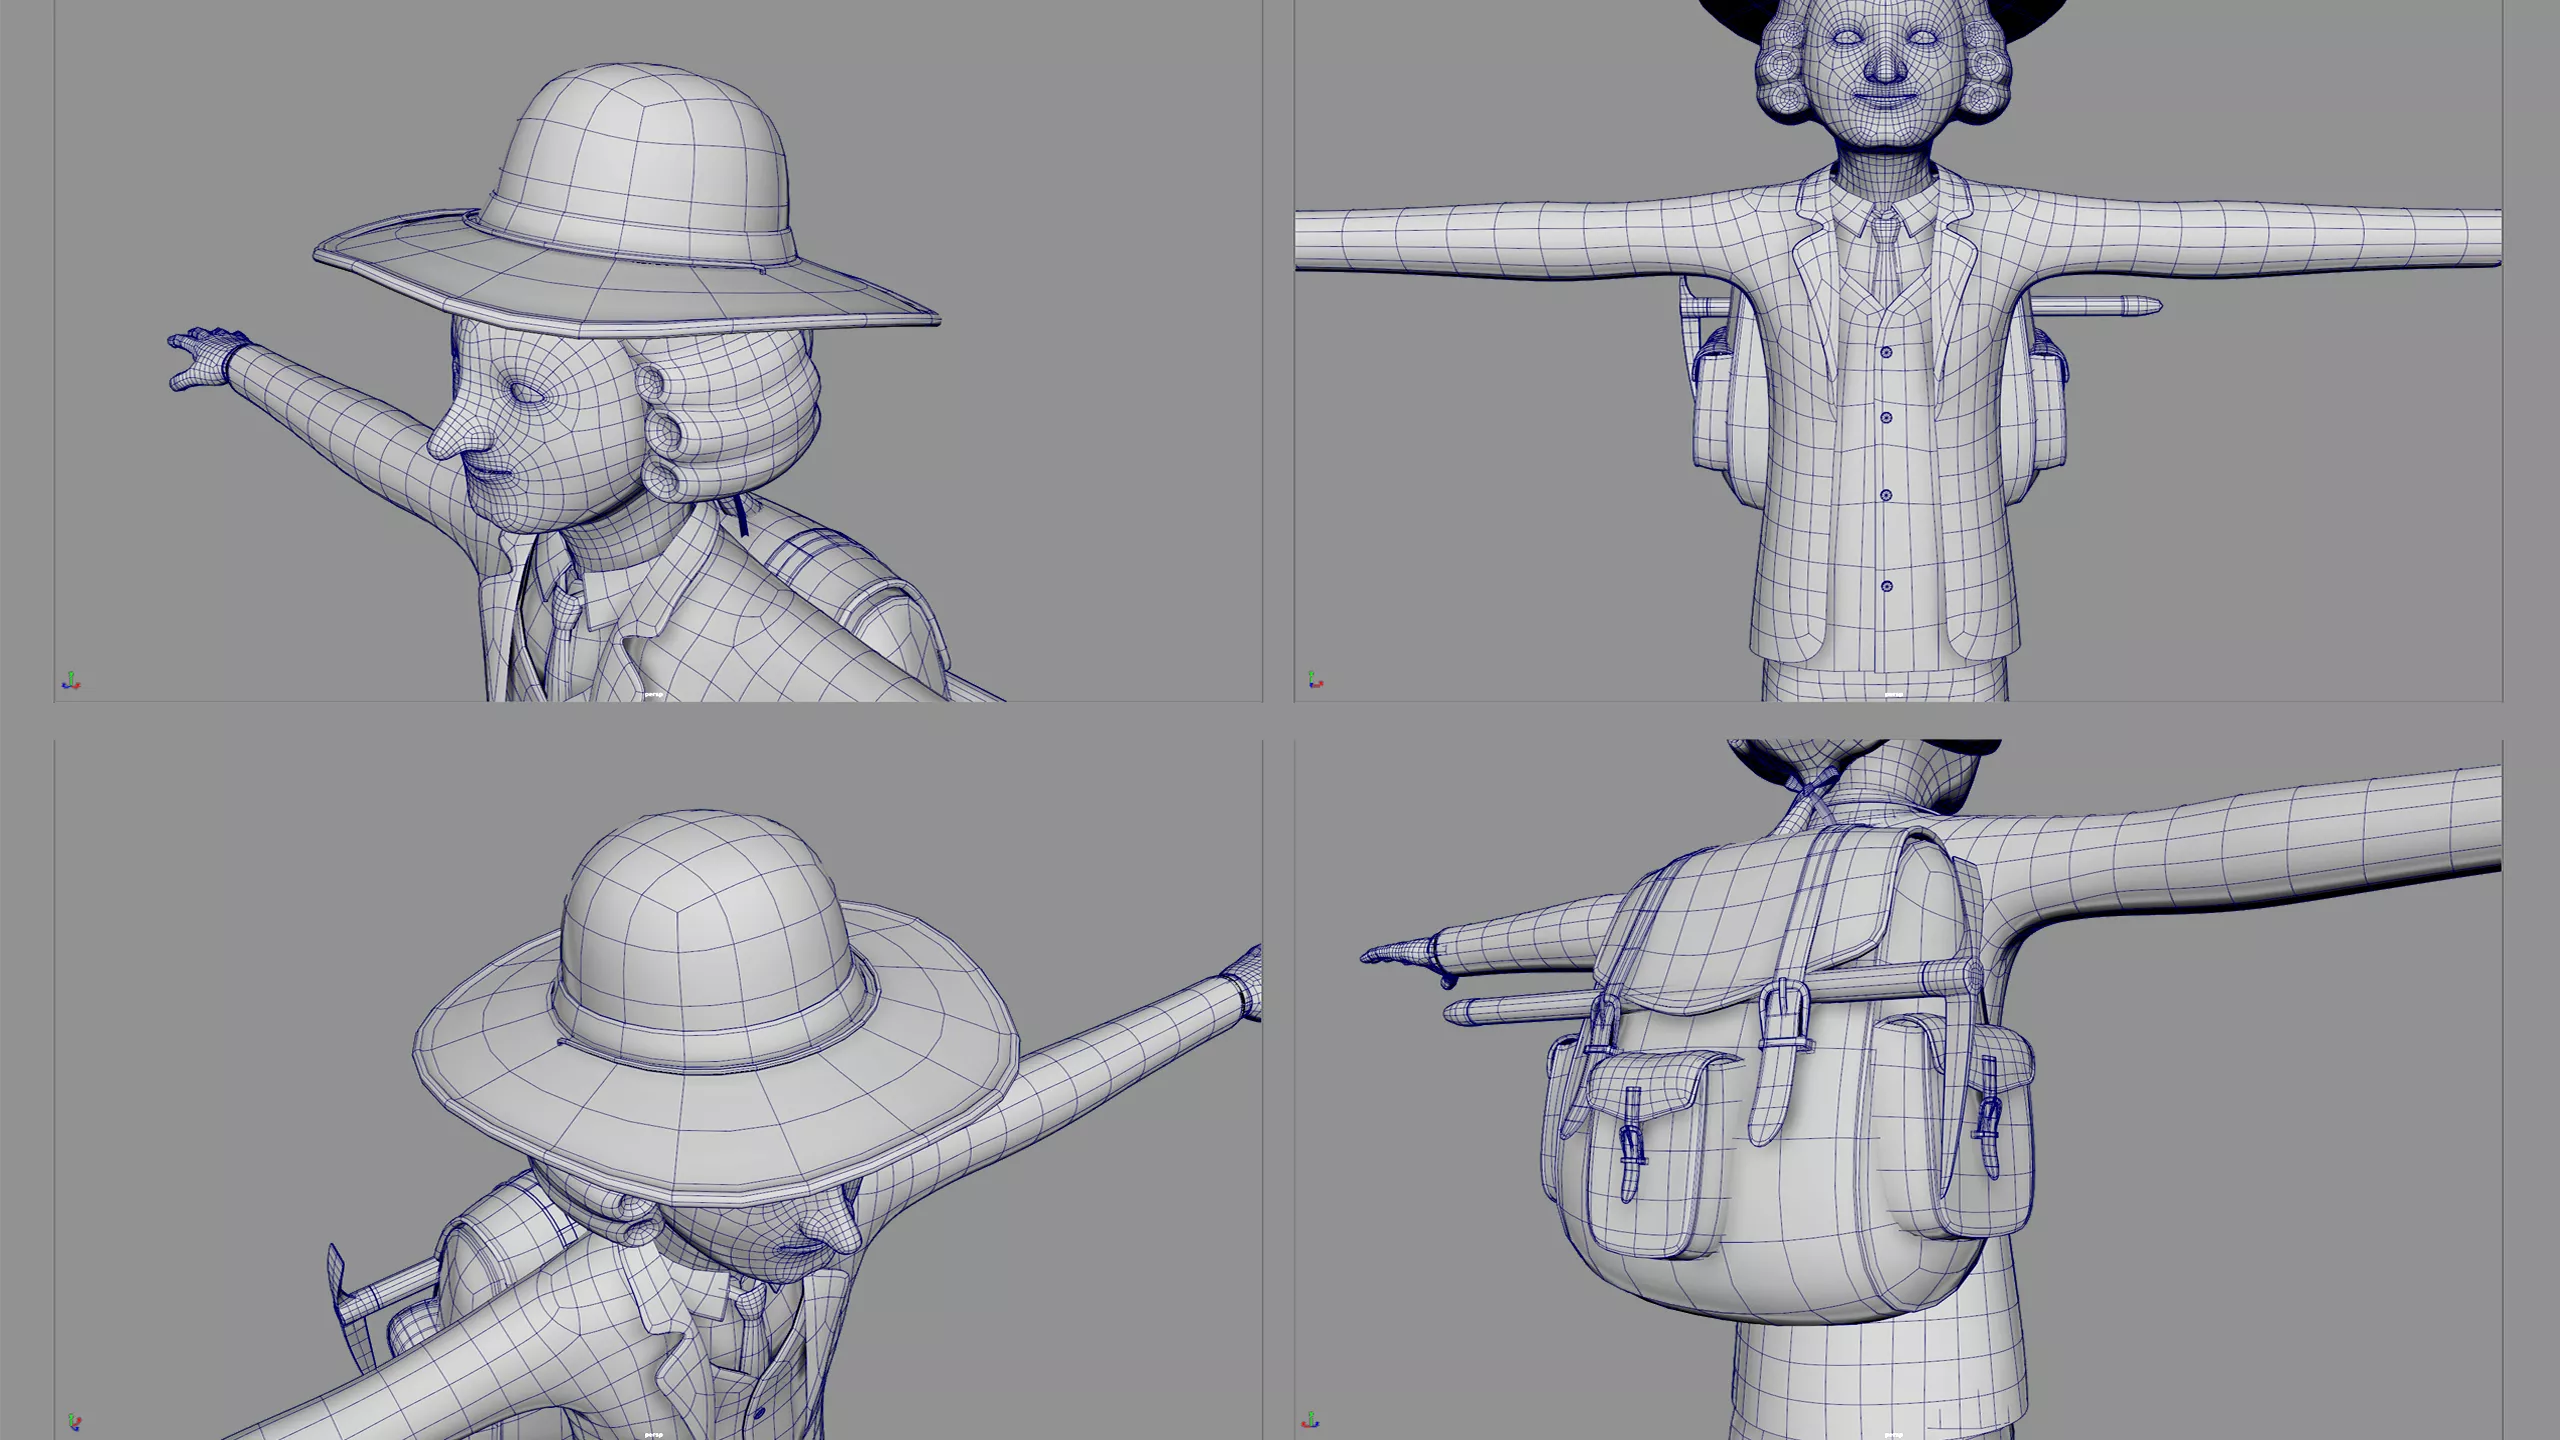Image resolution: width=2560 pixels, height=1440 pixels.
Task: Click the top shirt button in front view
Action: [1886, 352]
